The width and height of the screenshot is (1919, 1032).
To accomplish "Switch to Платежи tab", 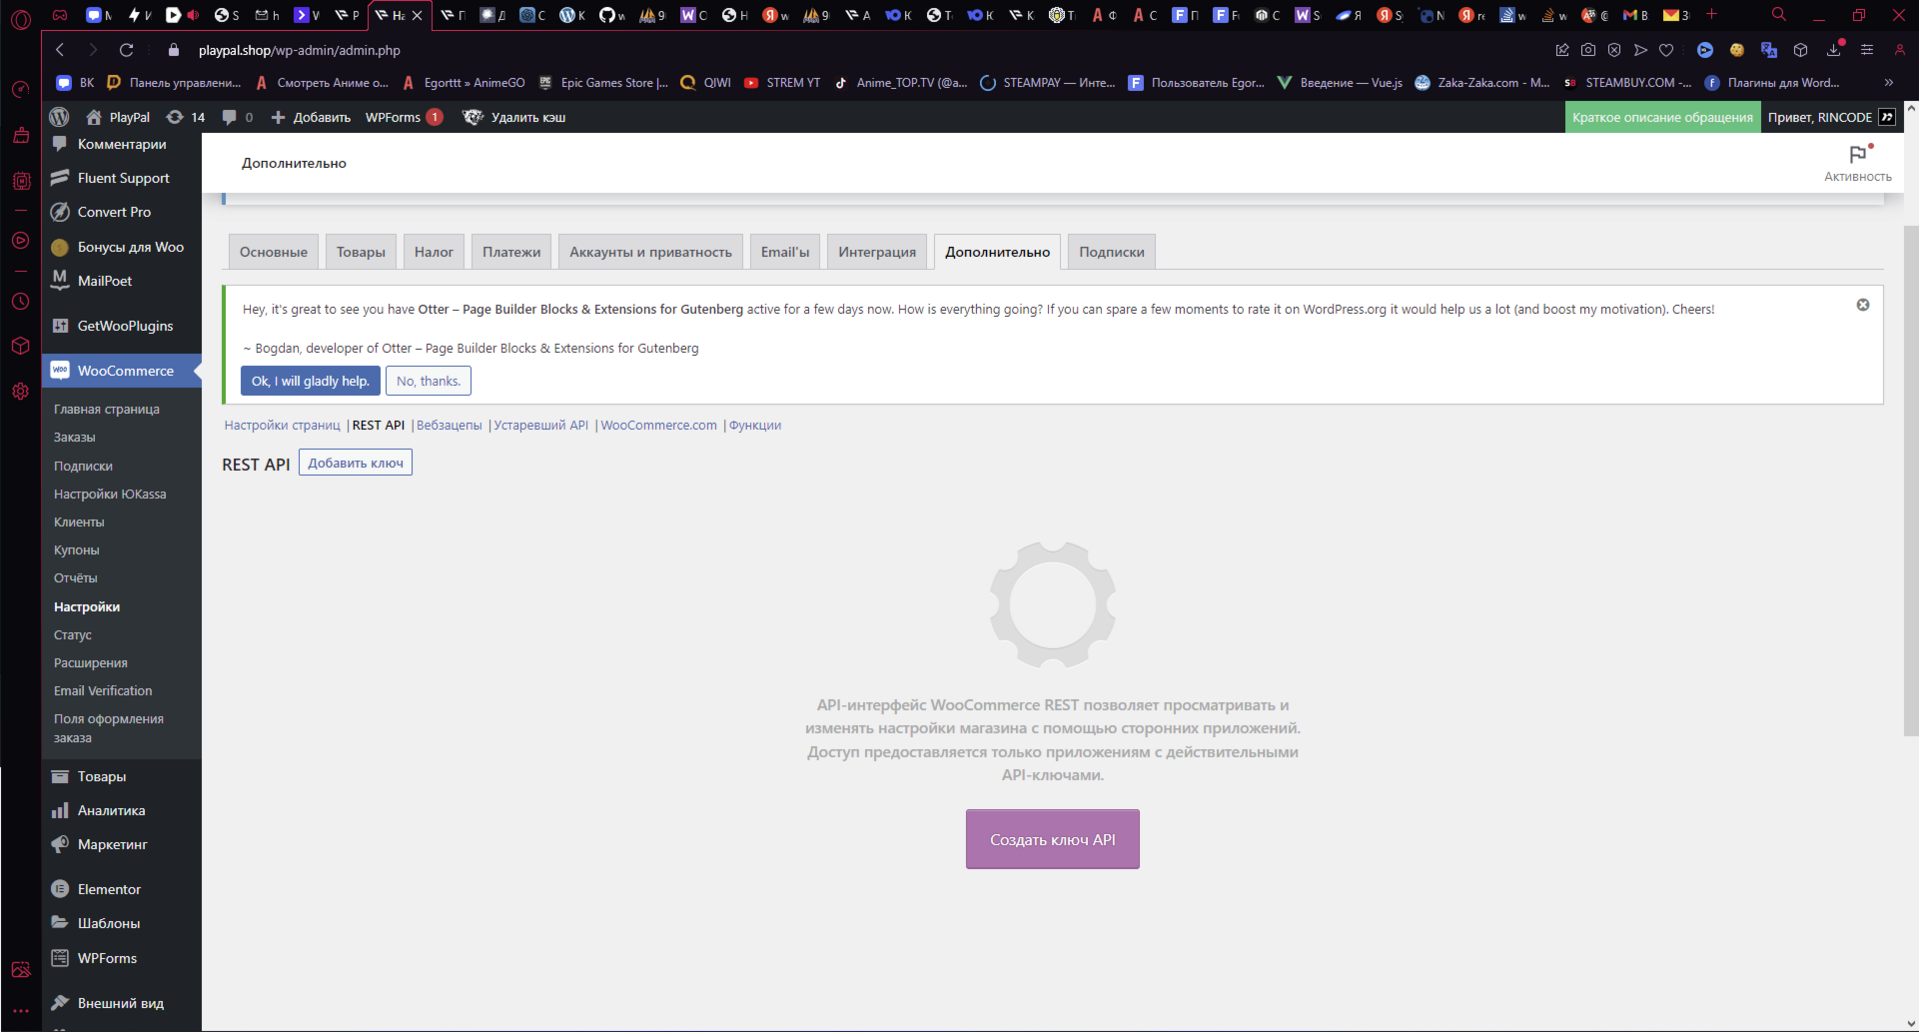I will point(511,252).
